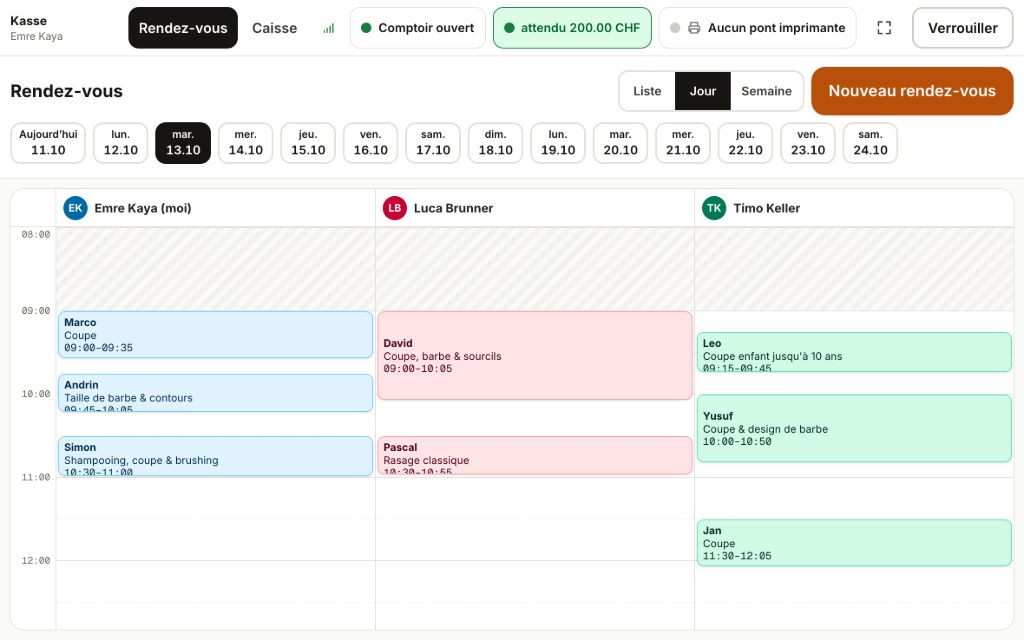Viewport: 1024px width, 640px height.
Task: Select date dim. 18.10
Action: pyautogui.click(x=496, y=142)
